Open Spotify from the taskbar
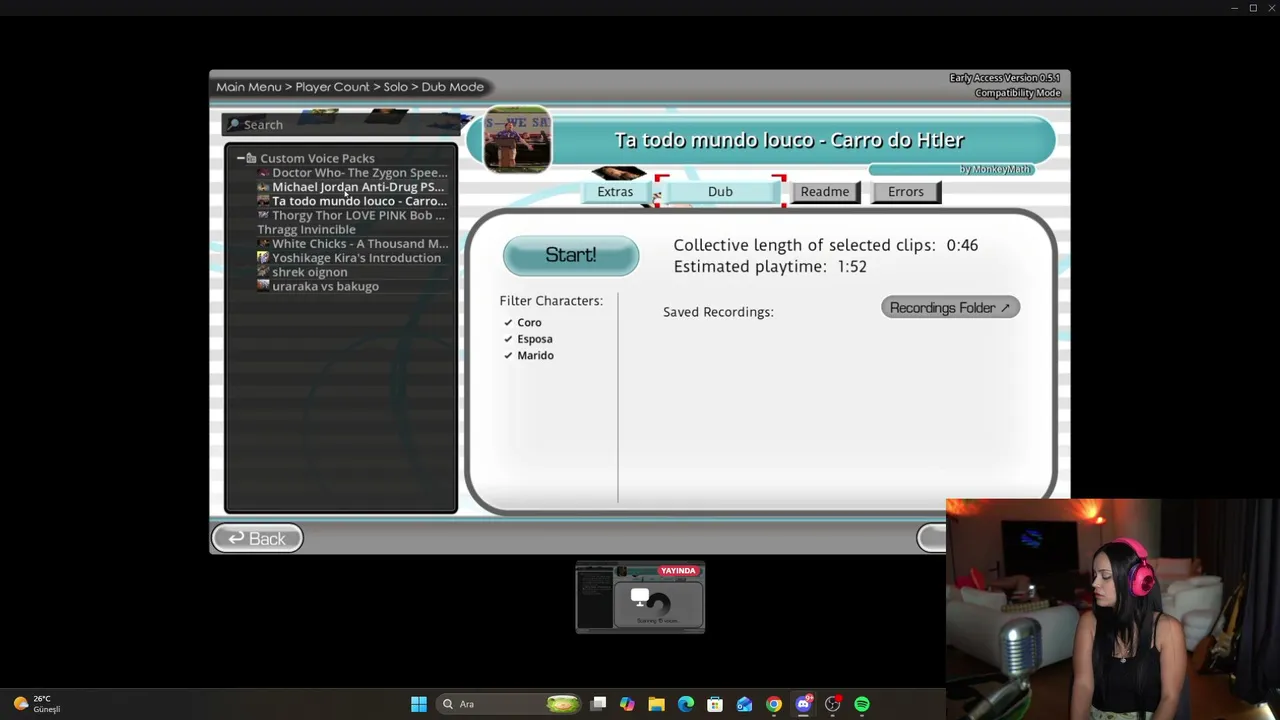This screenshot has height=720, width=1280. 862,704
